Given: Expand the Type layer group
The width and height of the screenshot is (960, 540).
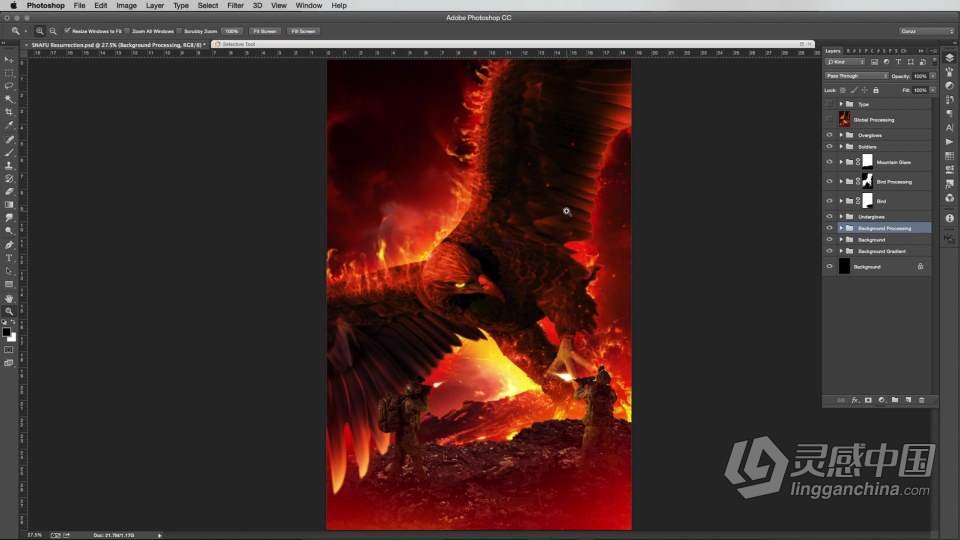Looking at the screenshot, I should tap(841, 104).
